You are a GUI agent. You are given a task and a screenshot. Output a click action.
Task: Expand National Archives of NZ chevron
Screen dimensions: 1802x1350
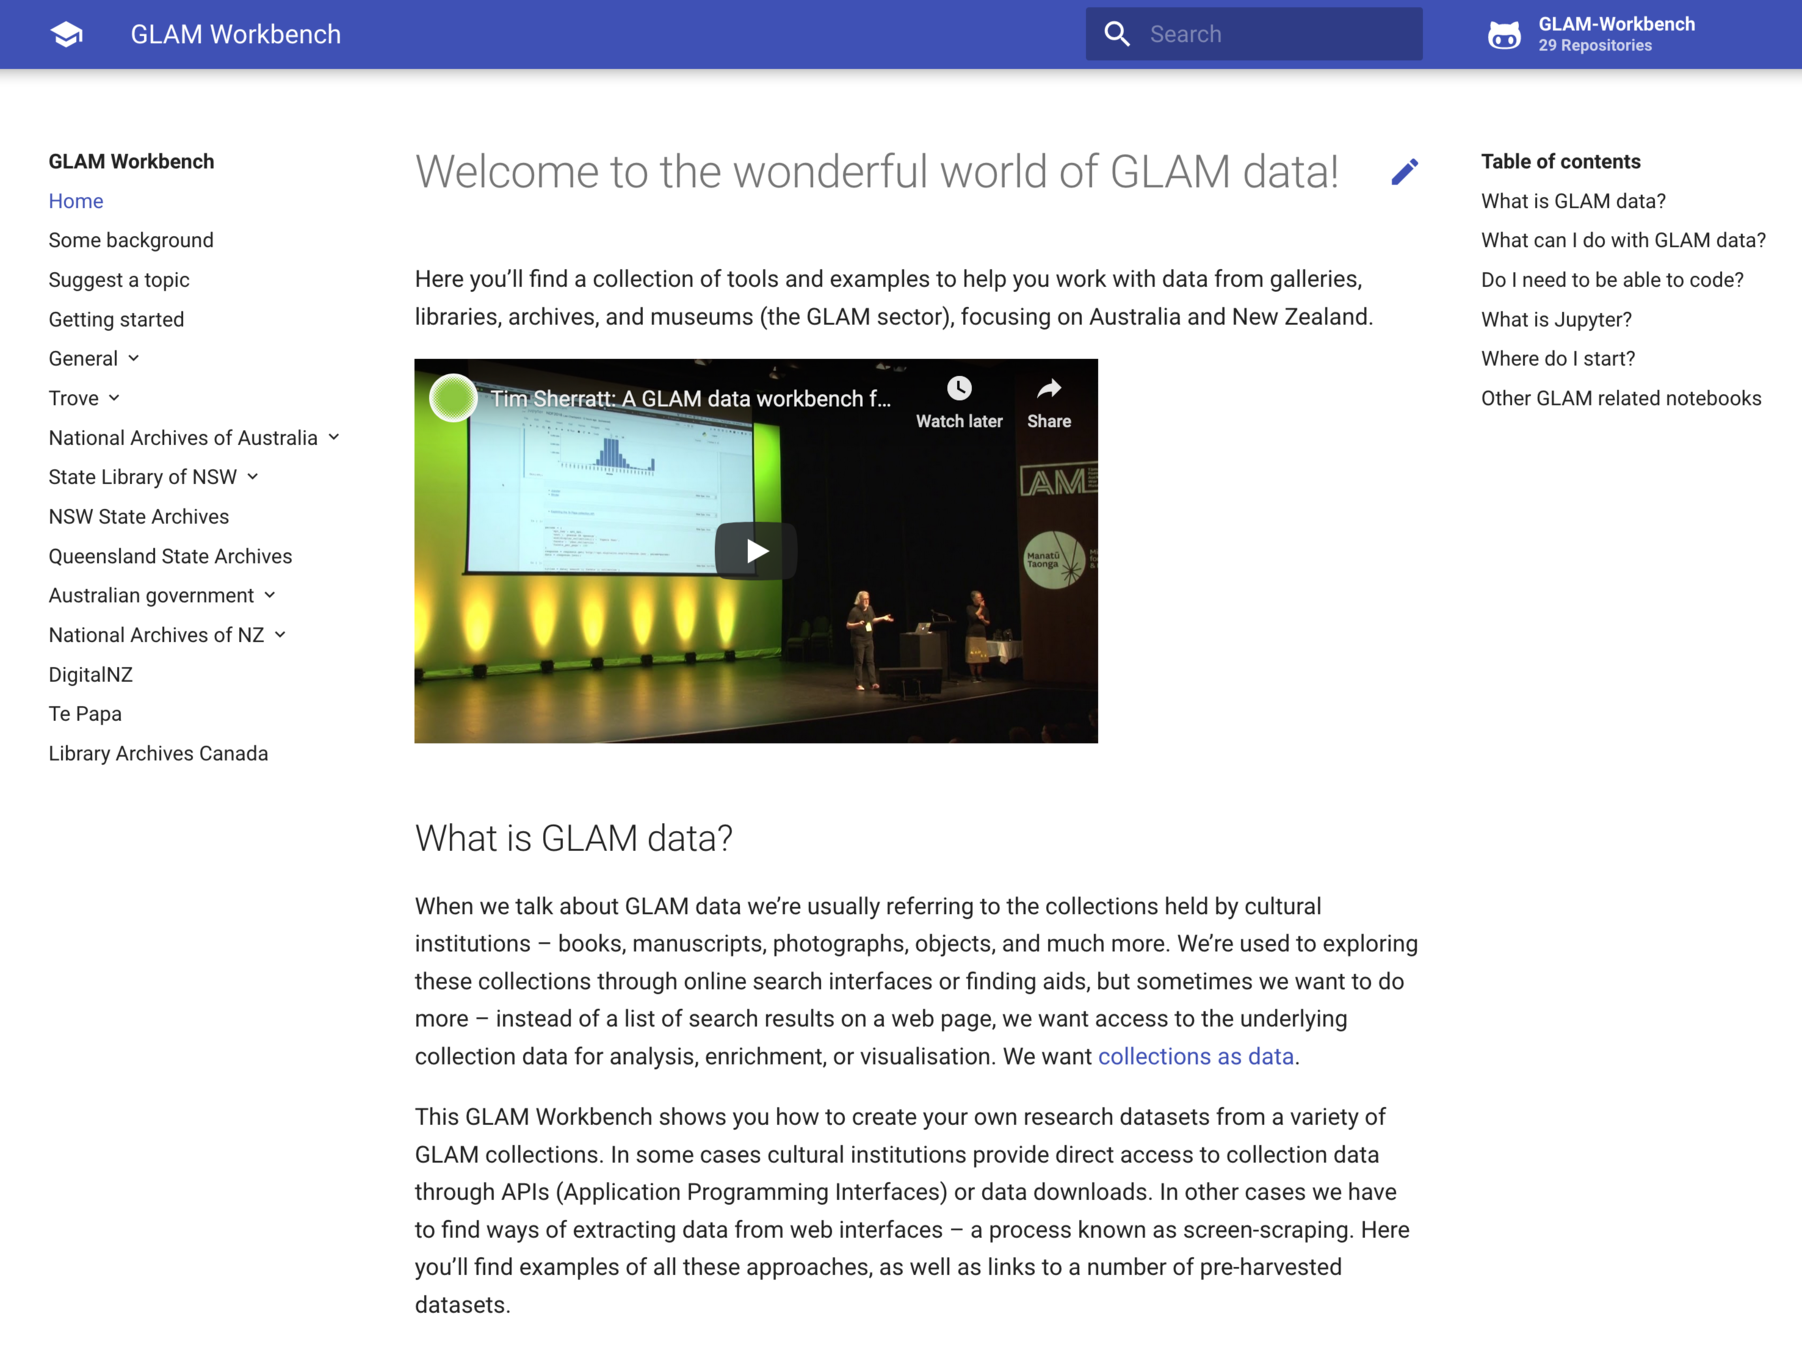[x=280, y=635]
